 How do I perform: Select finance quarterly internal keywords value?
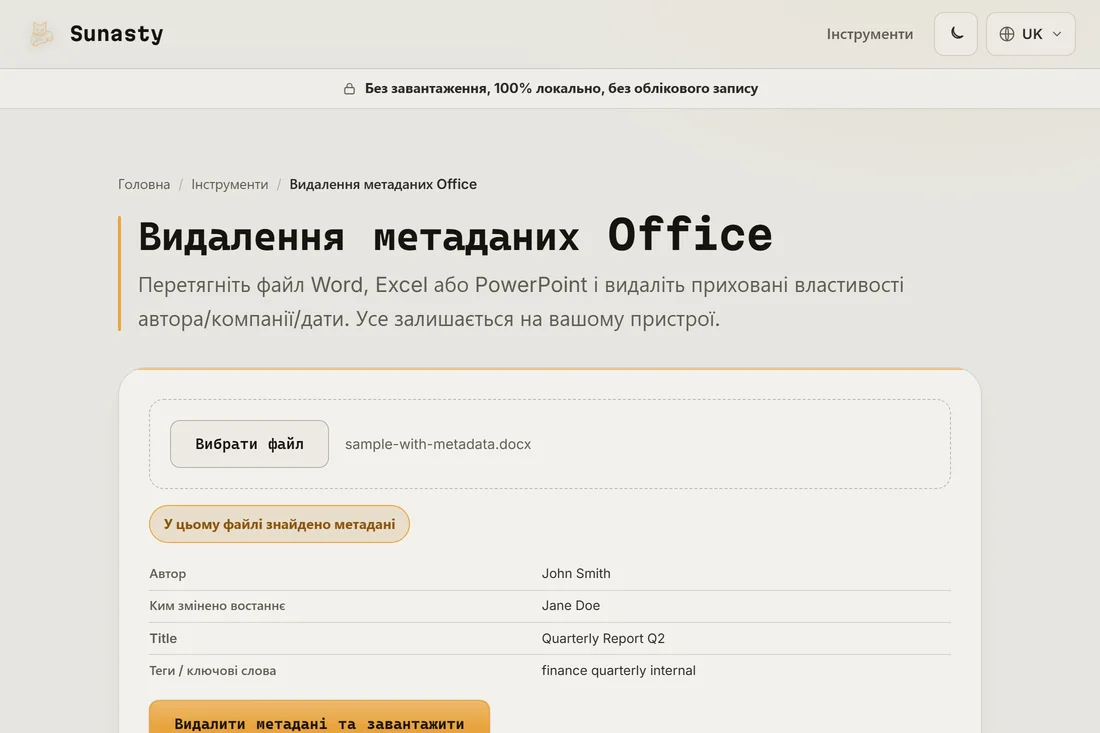[619, 671]
